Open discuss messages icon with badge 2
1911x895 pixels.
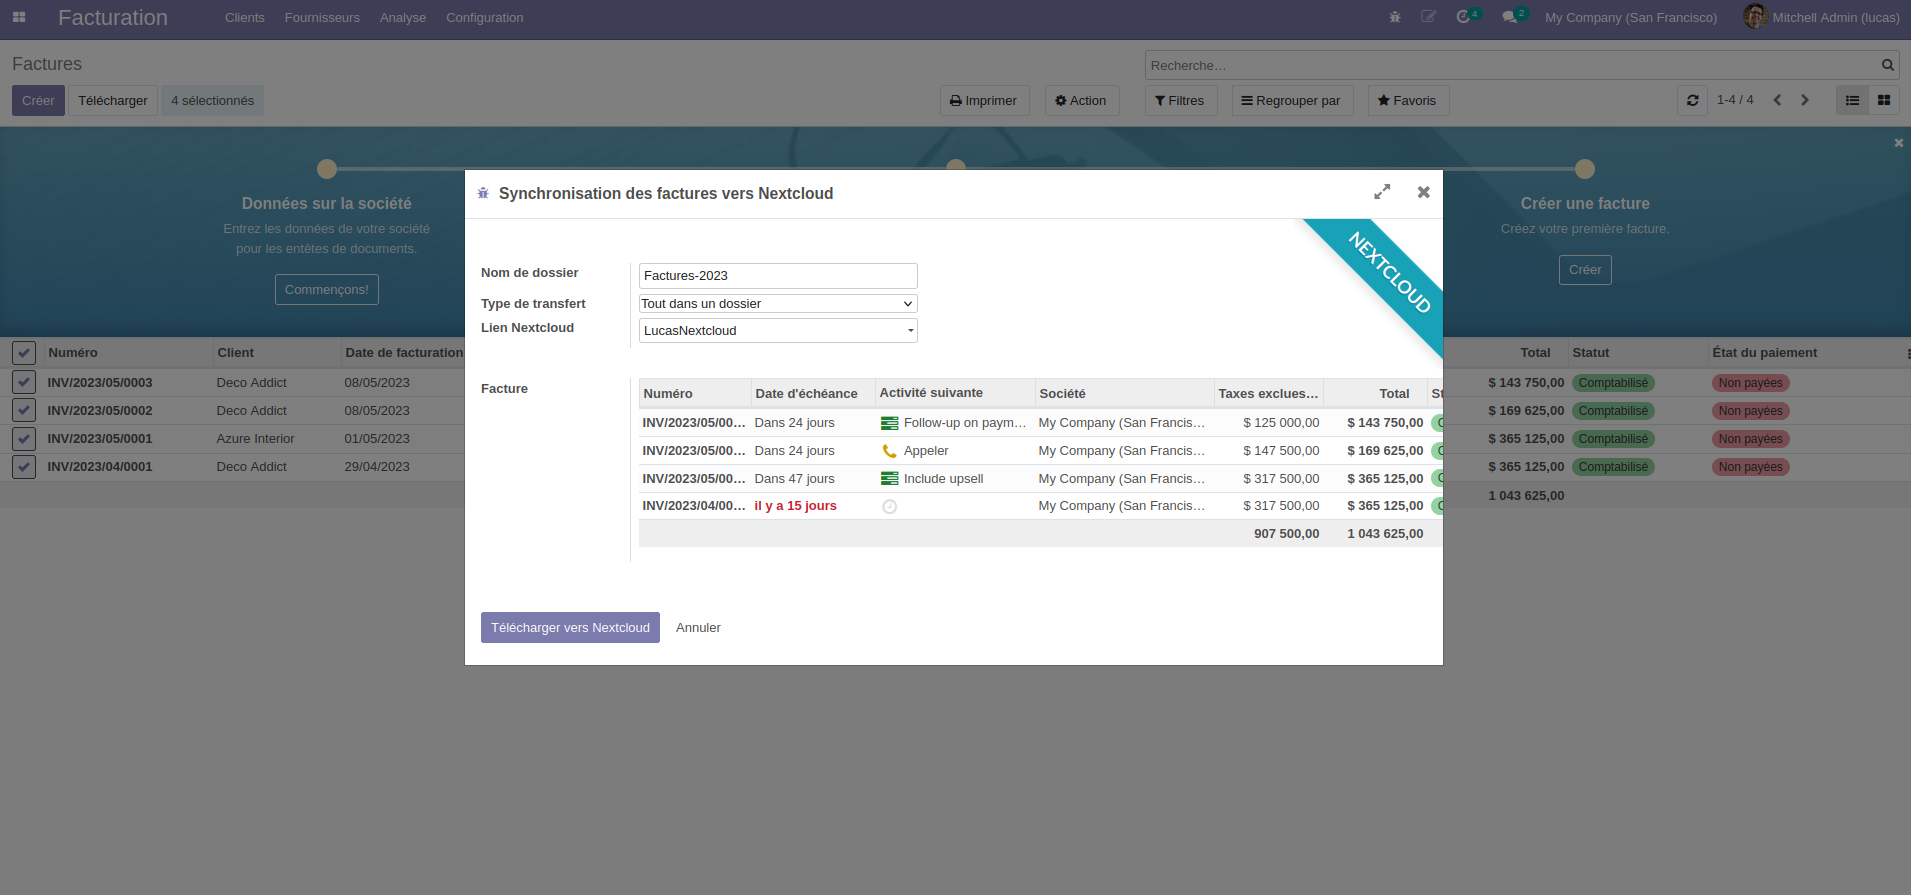[x=1513, y=16]
